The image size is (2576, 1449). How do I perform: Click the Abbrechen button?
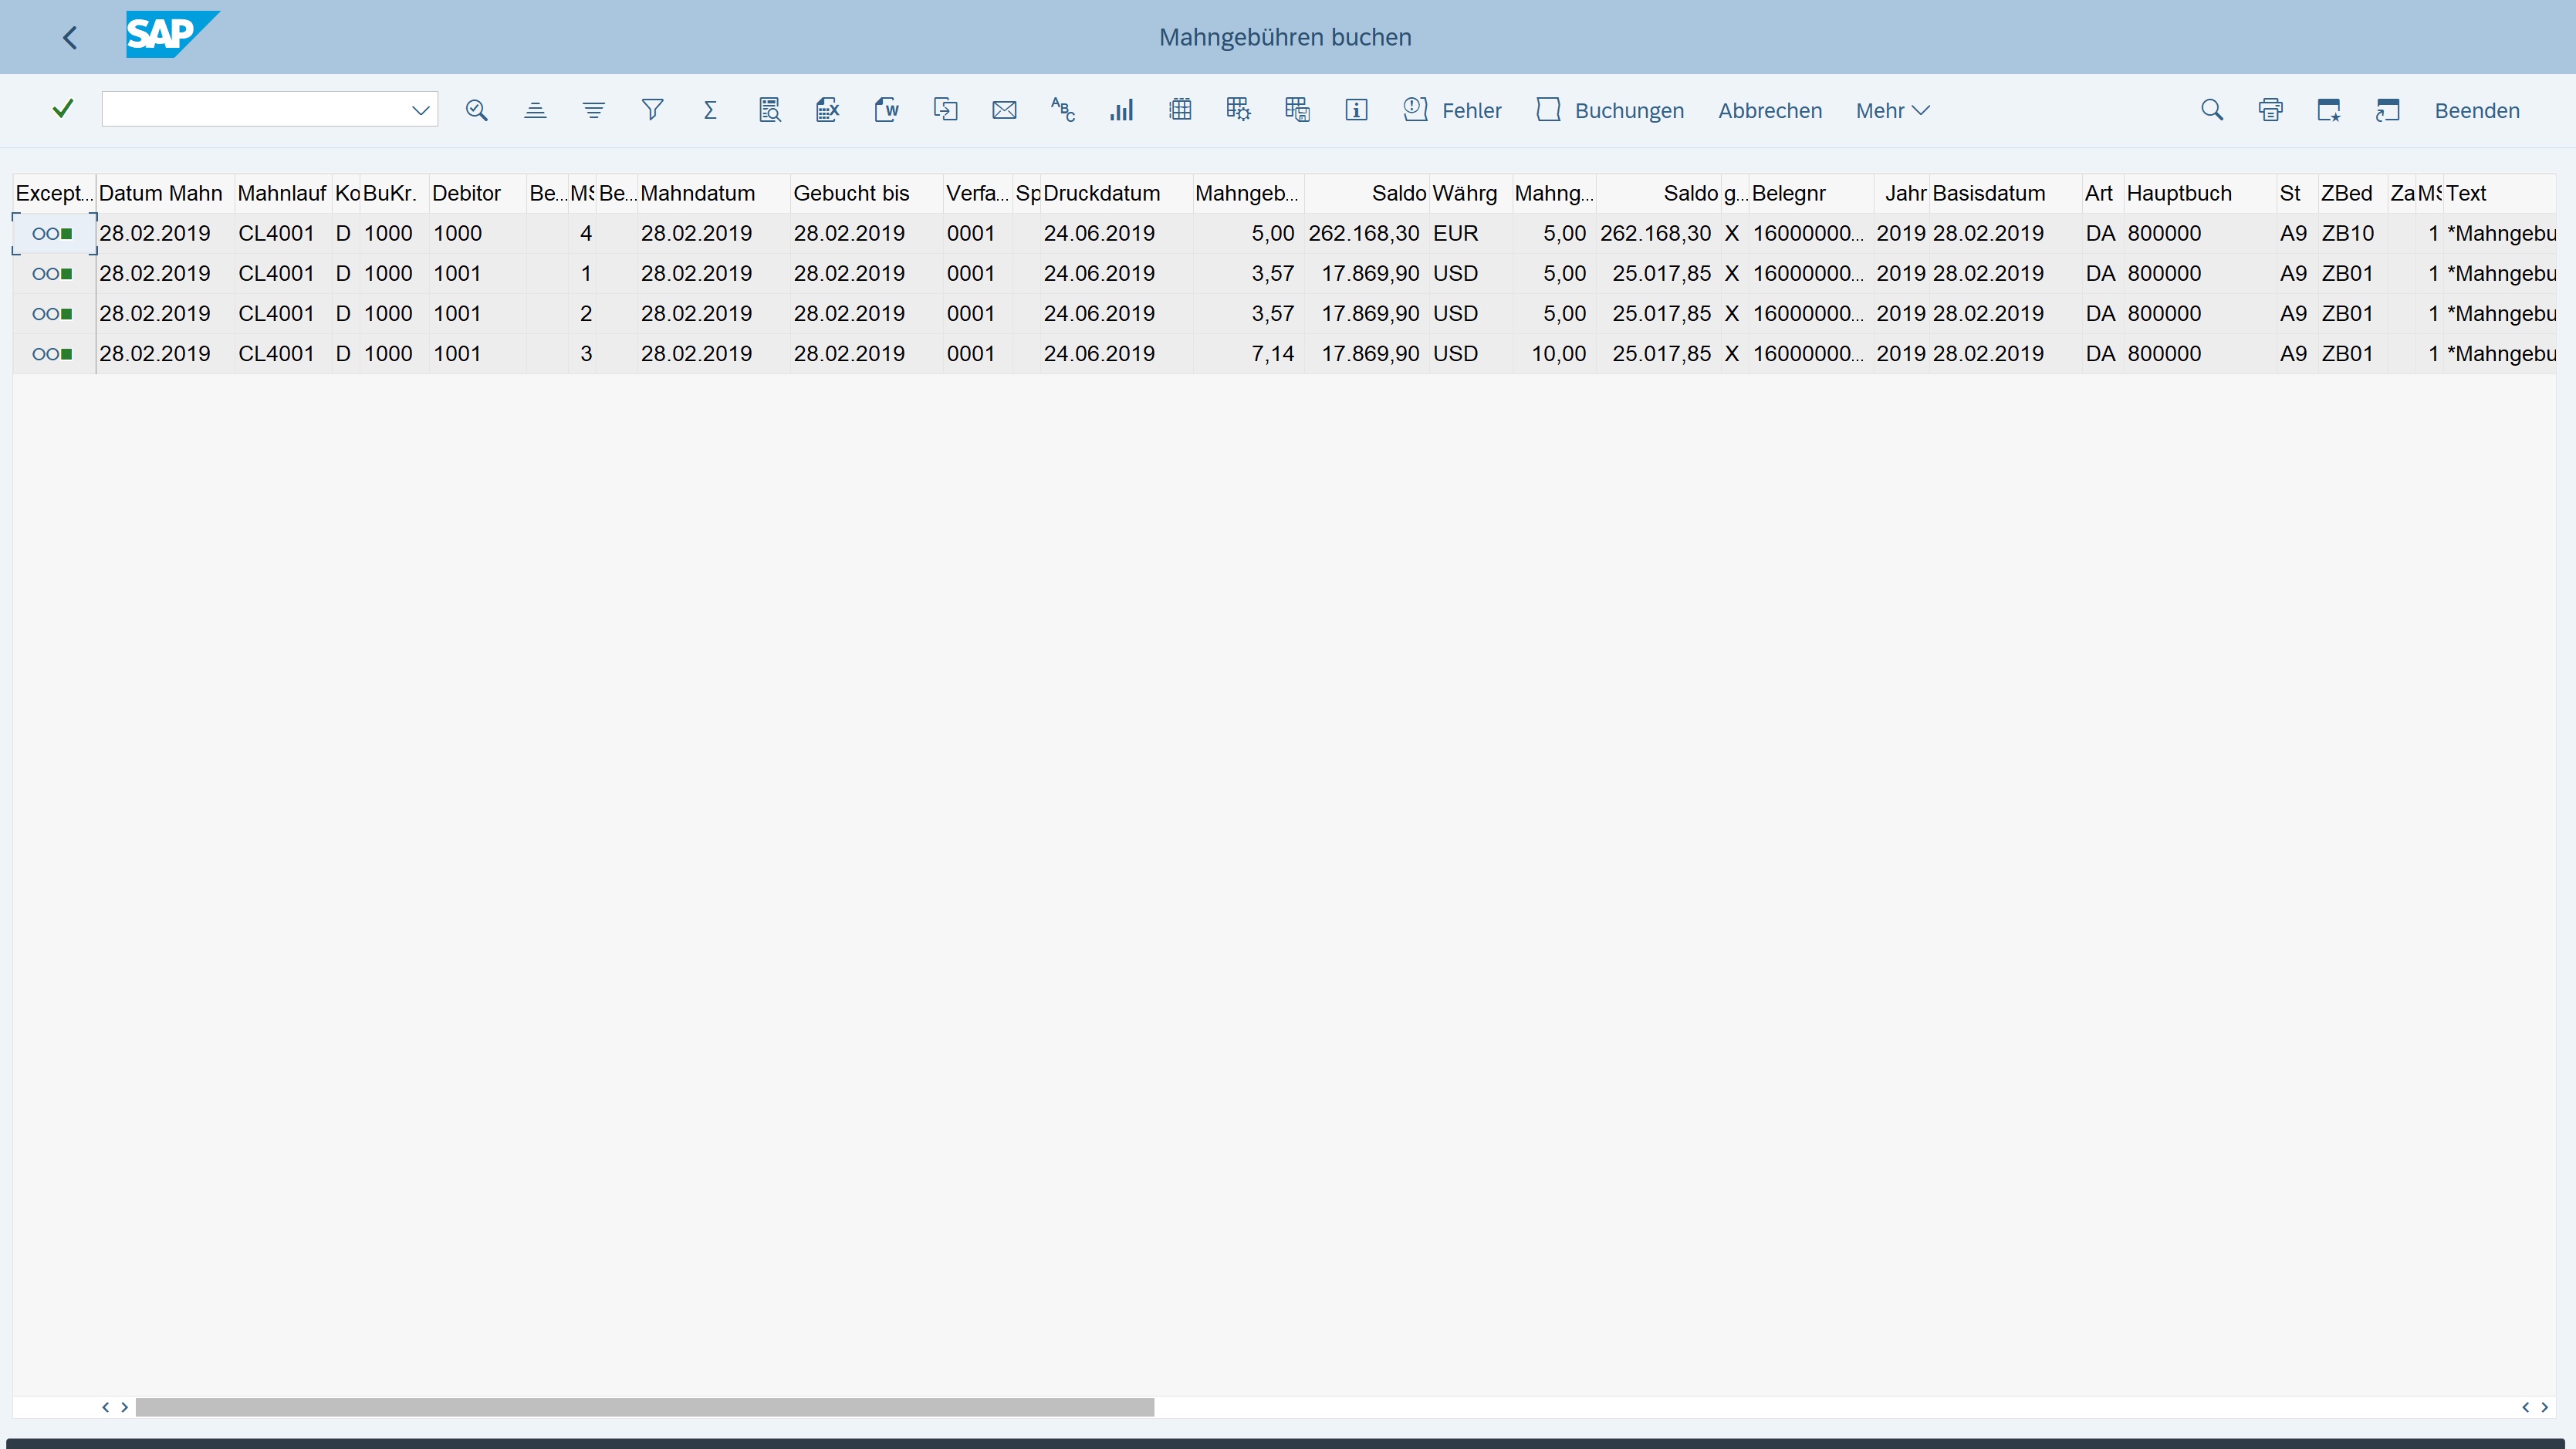[x=1769, y=110]
